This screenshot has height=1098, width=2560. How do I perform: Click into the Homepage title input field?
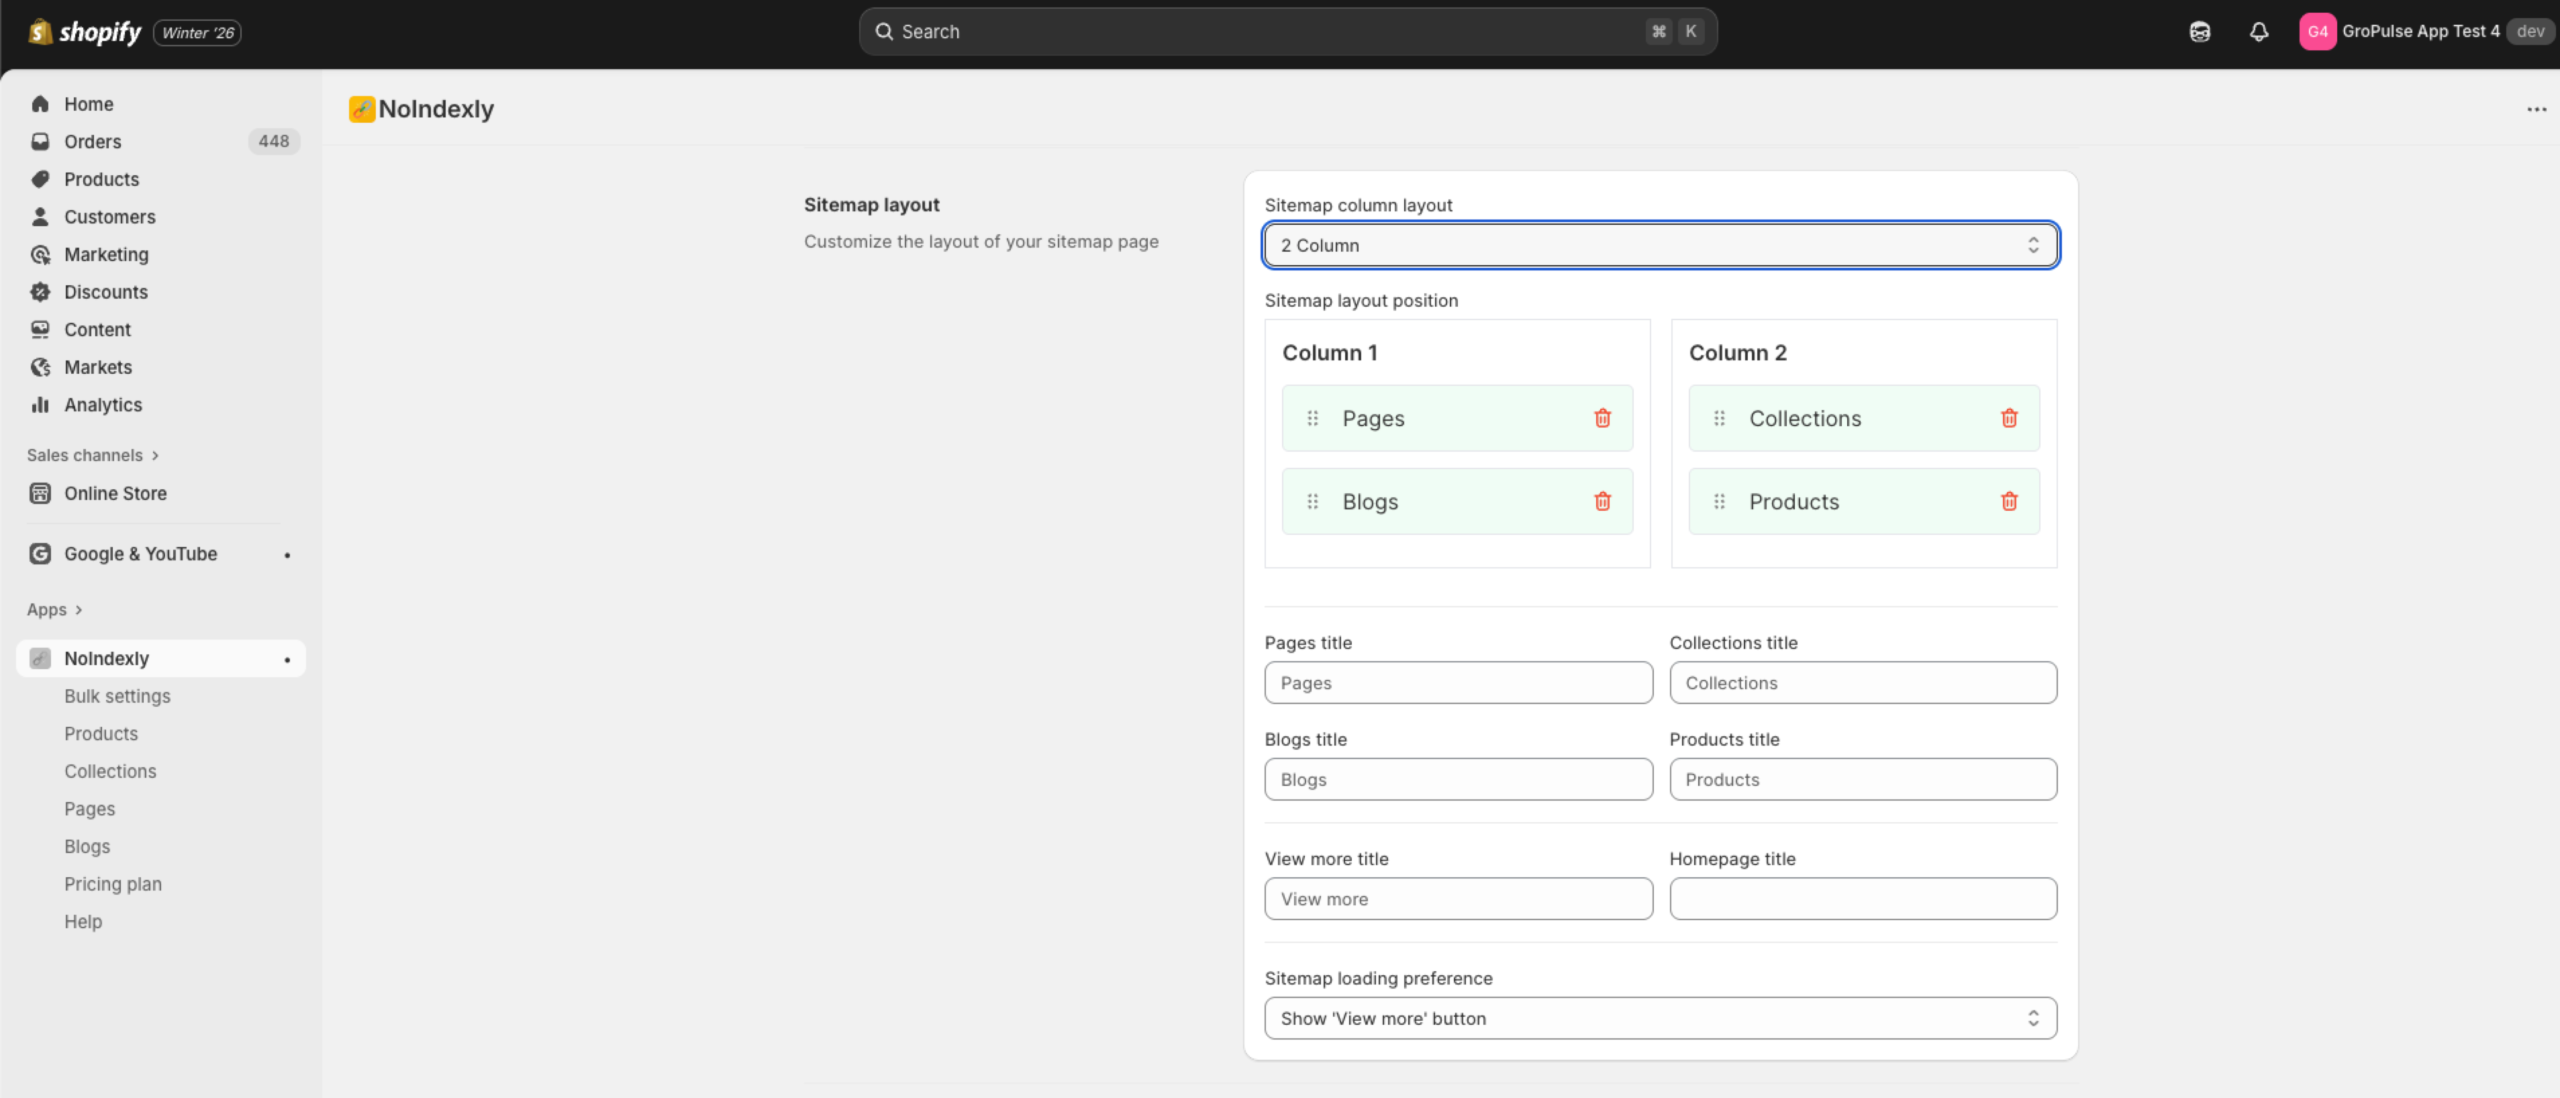1862,899
